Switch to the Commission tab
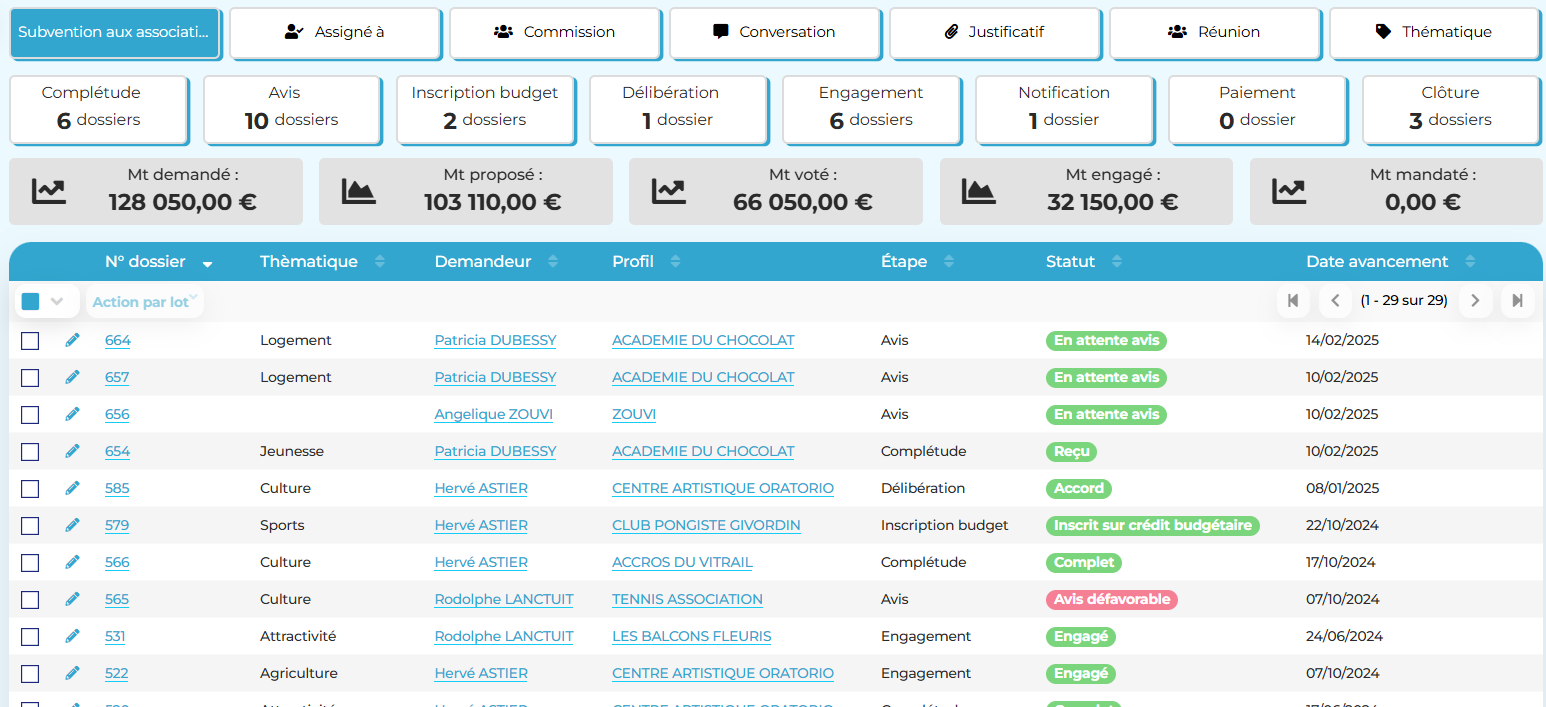The image size is (1546, 707). (555, 32)
